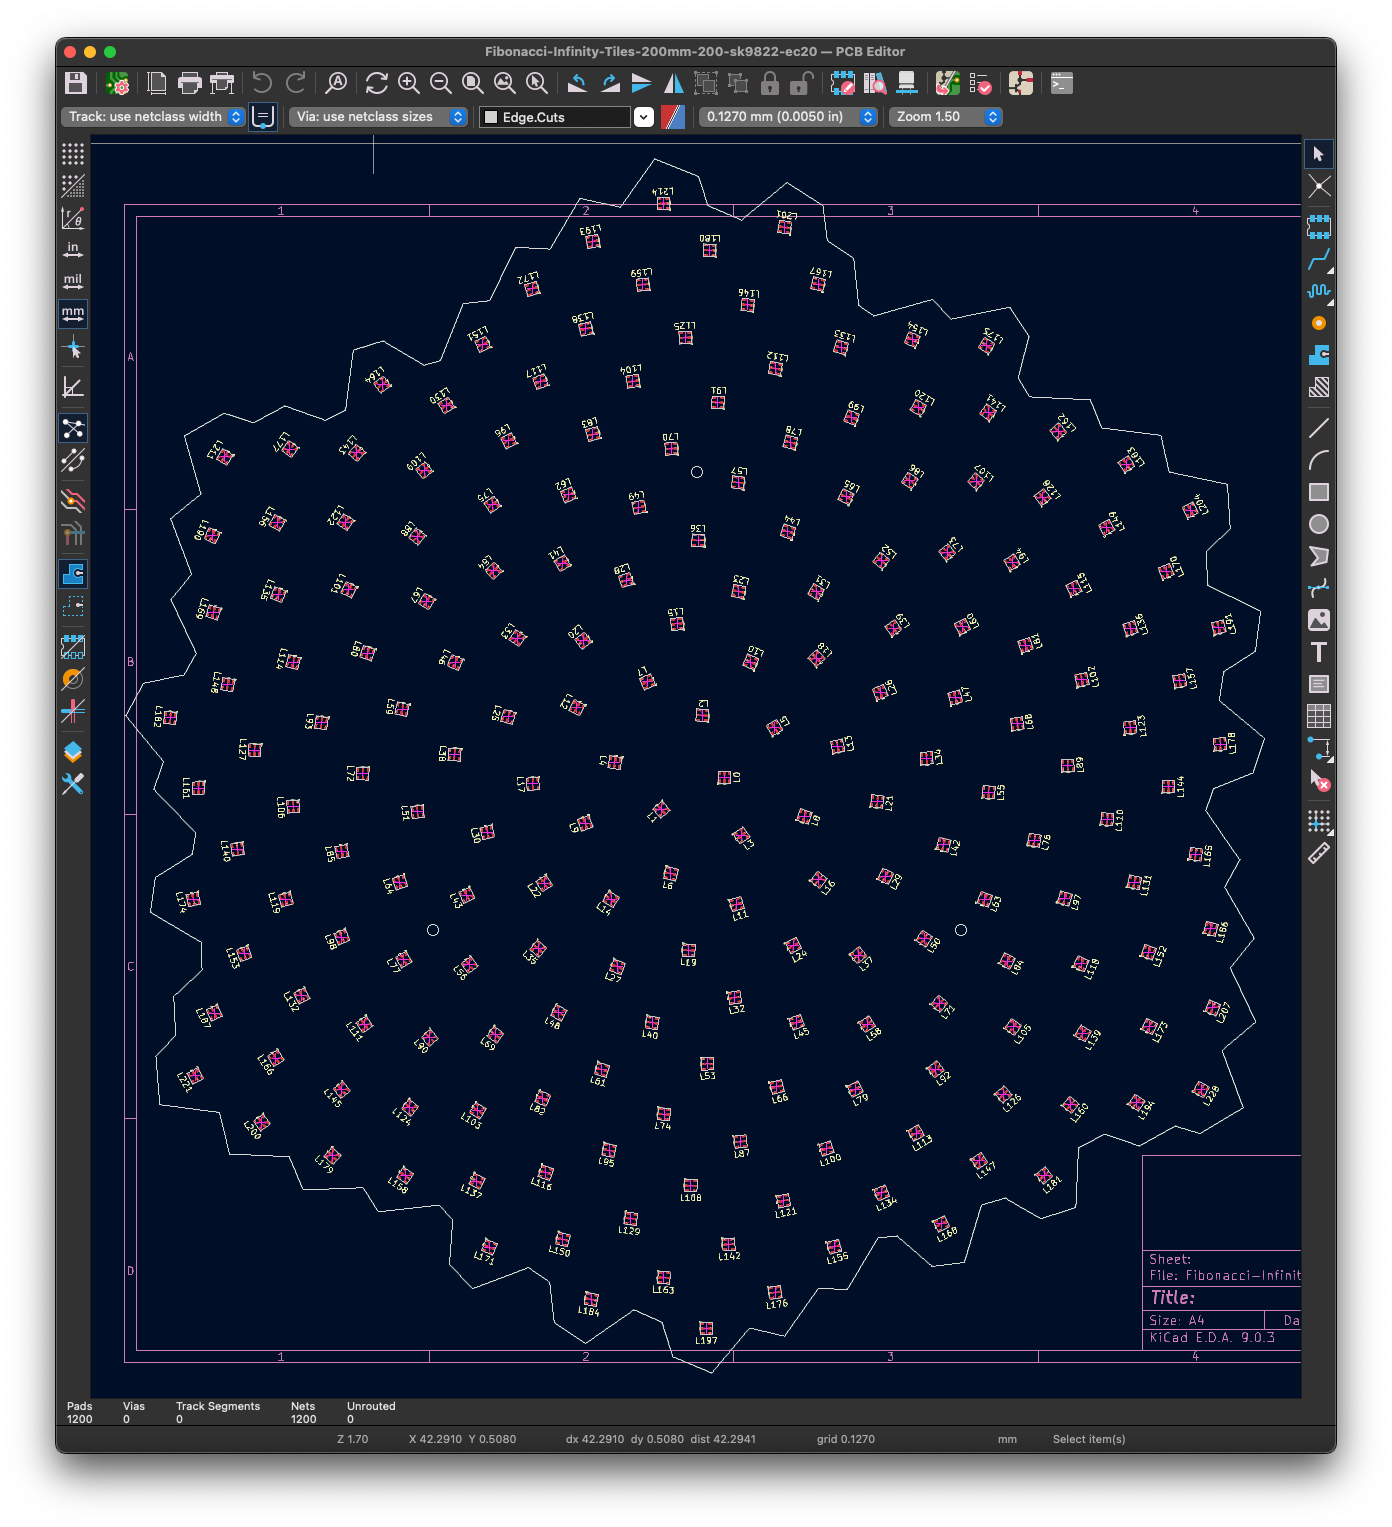Expand the Via sizes dropdown
Image resolution: width=1392 pixels, height=1527 pixels.
(378, 117)
